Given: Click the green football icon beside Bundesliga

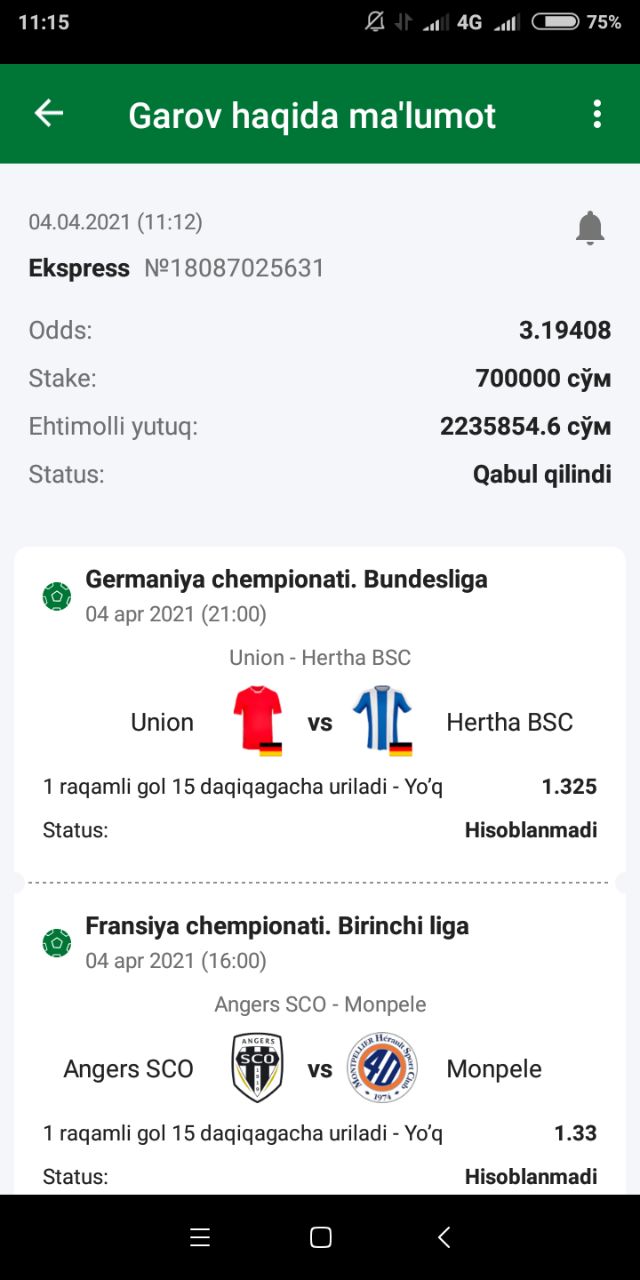Looking at the screenshot, I should click(57, 597).
